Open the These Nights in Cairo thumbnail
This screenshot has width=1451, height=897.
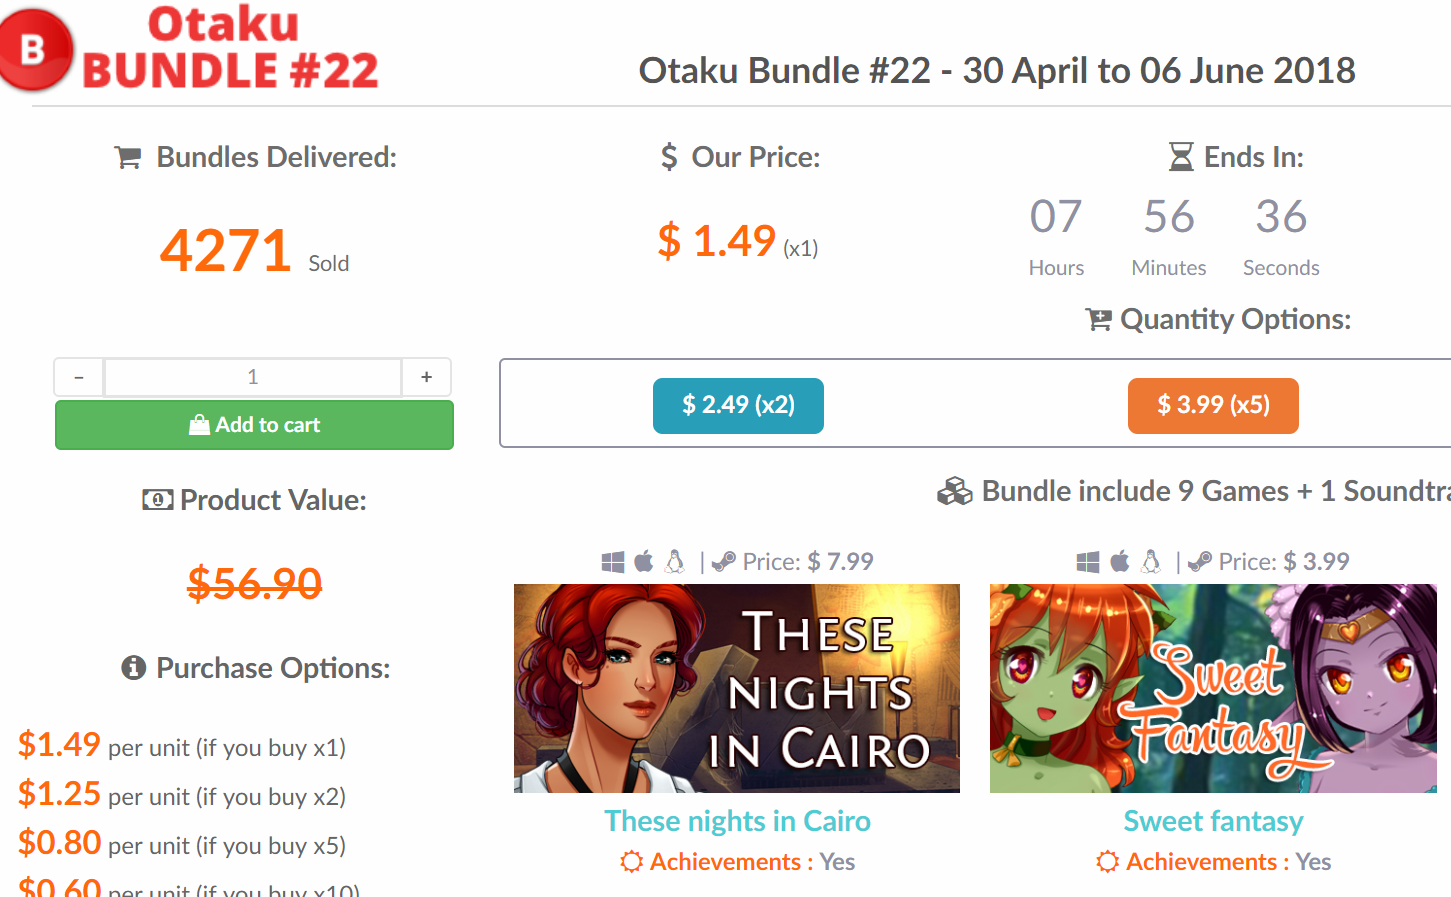pos(737,688)
